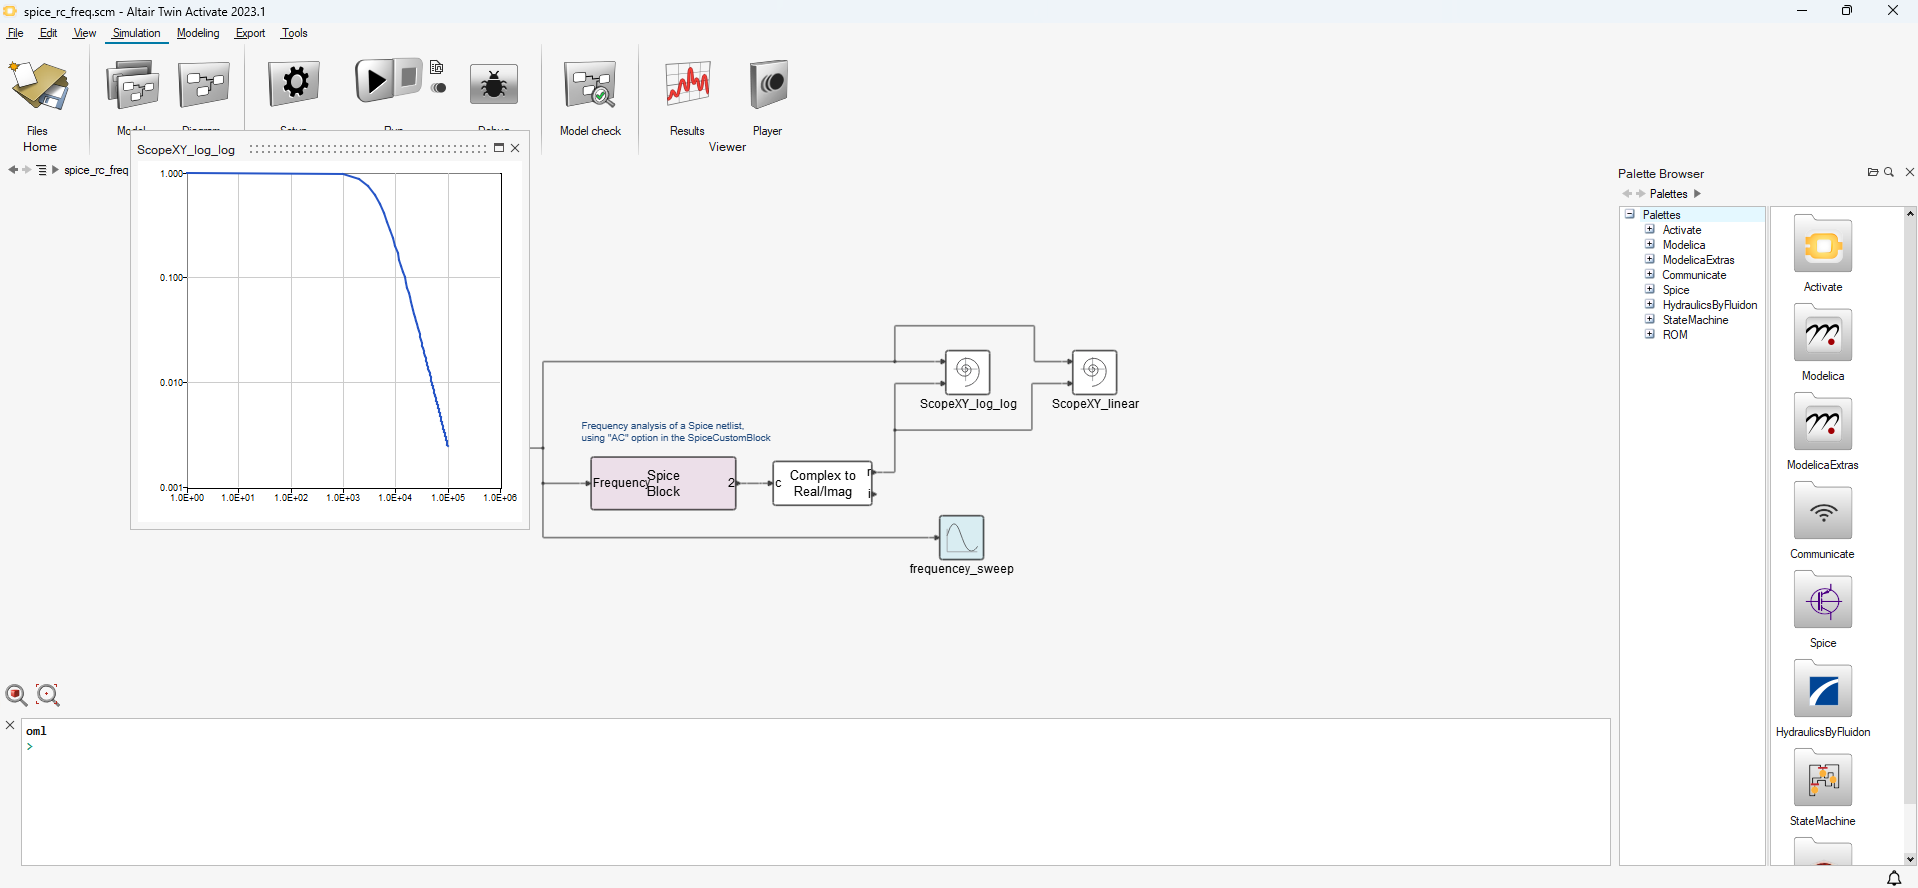Viewport: 1918px width, 888px height.
Task: Open simulation Setup gear icon
Action: coord(294,84)
